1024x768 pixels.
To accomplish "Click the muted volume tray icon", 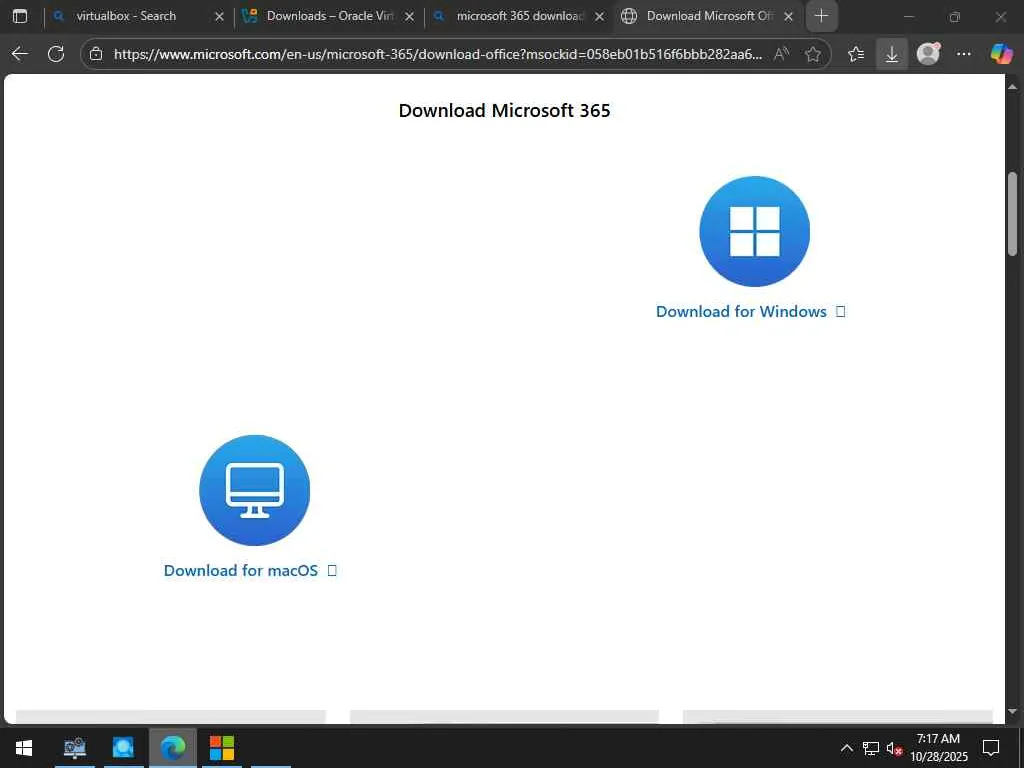I will (894, 748).
